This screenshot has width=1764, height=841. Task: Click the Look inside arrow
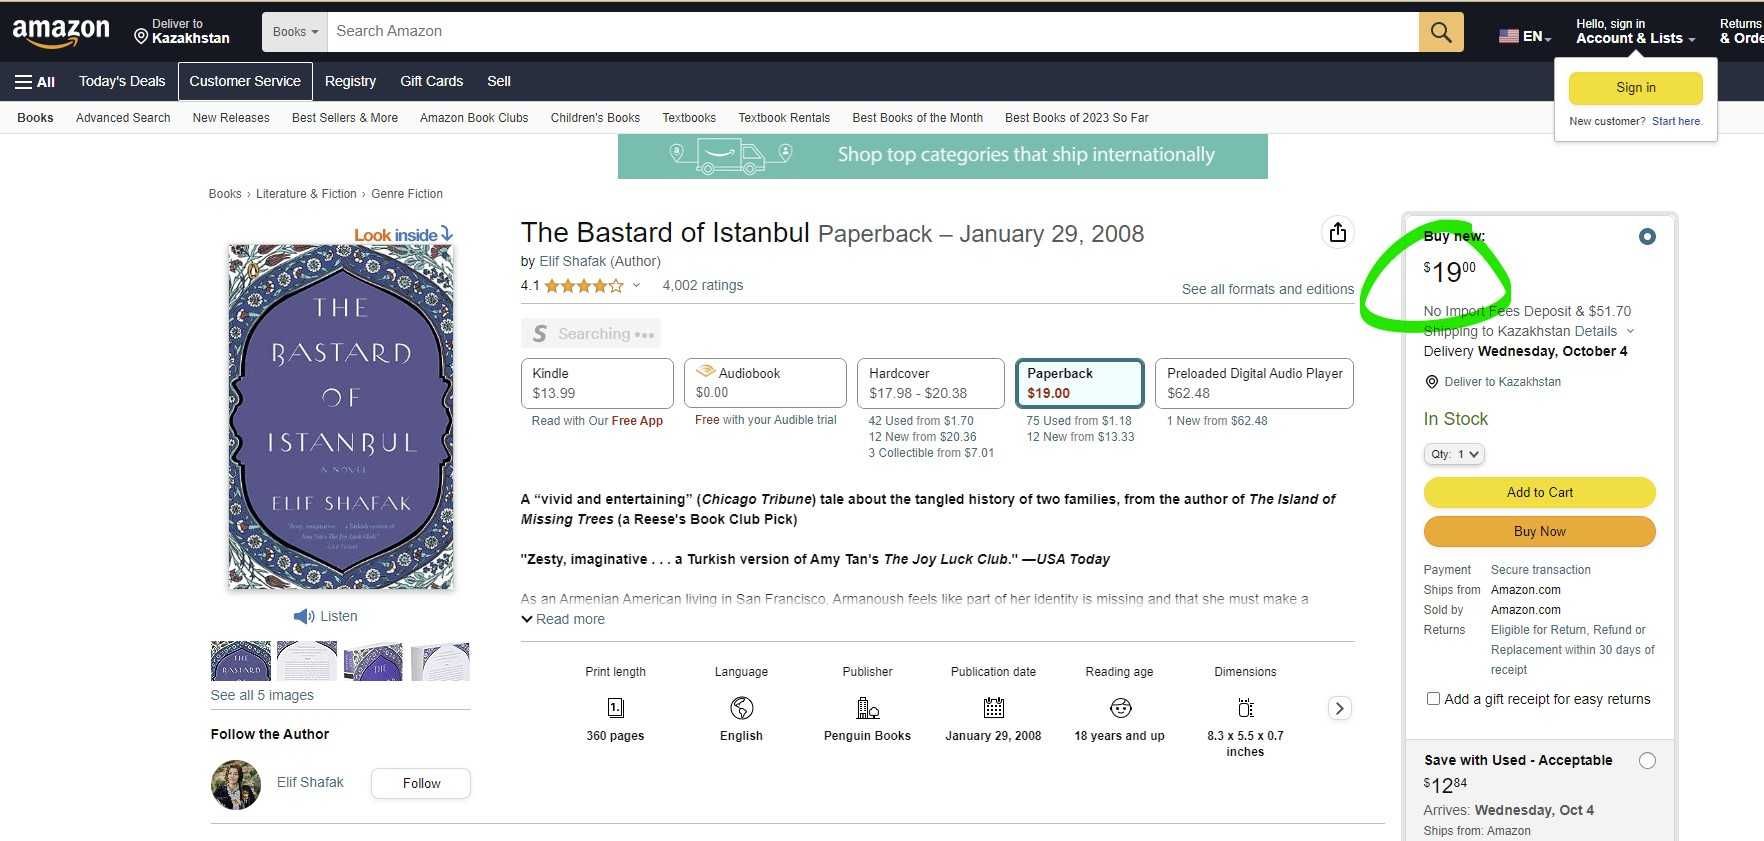click(447, 234)
